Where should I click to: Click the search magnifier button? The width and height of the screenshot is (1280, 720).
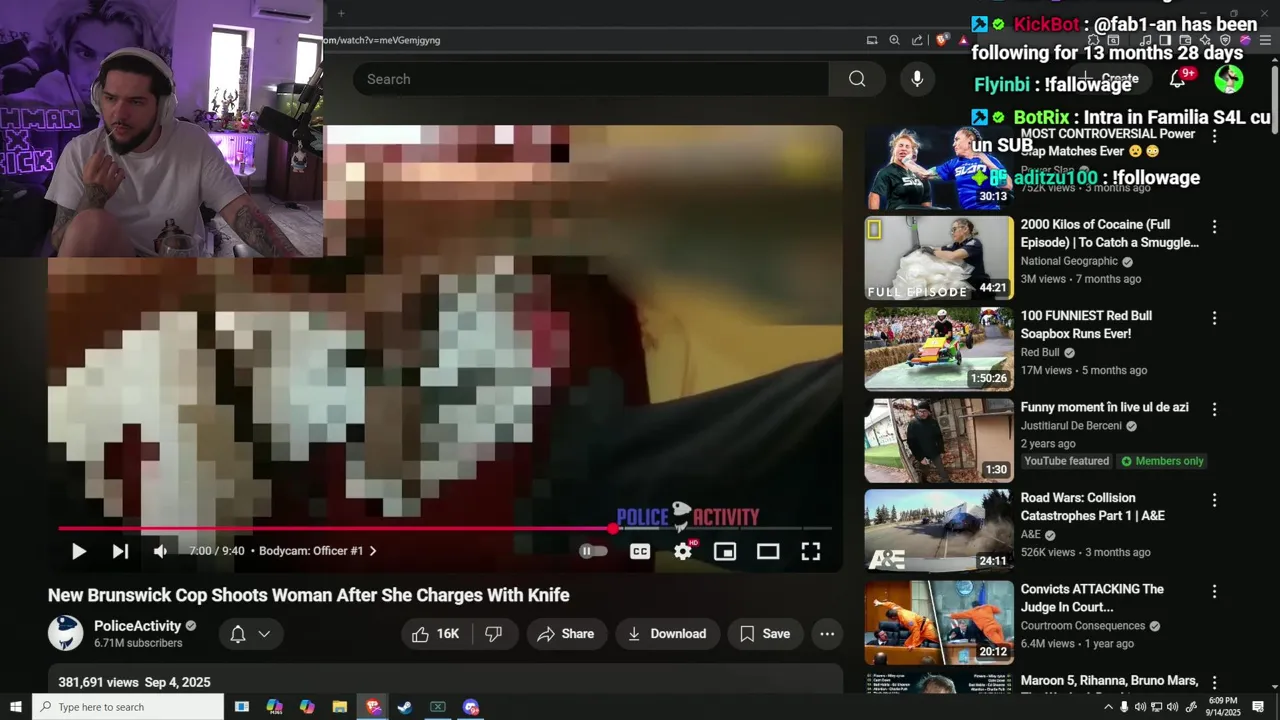(857, 79)
